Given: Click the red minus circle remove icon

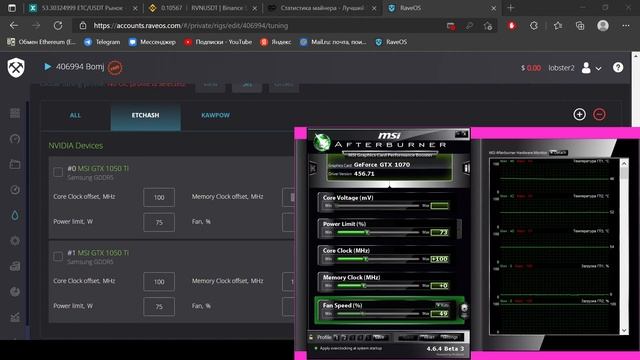Looking at the screenshot, I should [599, 114].
